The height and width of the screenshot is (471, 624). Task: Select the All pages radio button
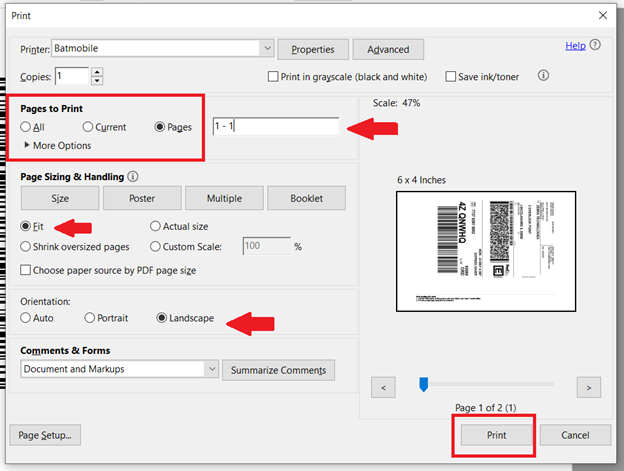27,127
